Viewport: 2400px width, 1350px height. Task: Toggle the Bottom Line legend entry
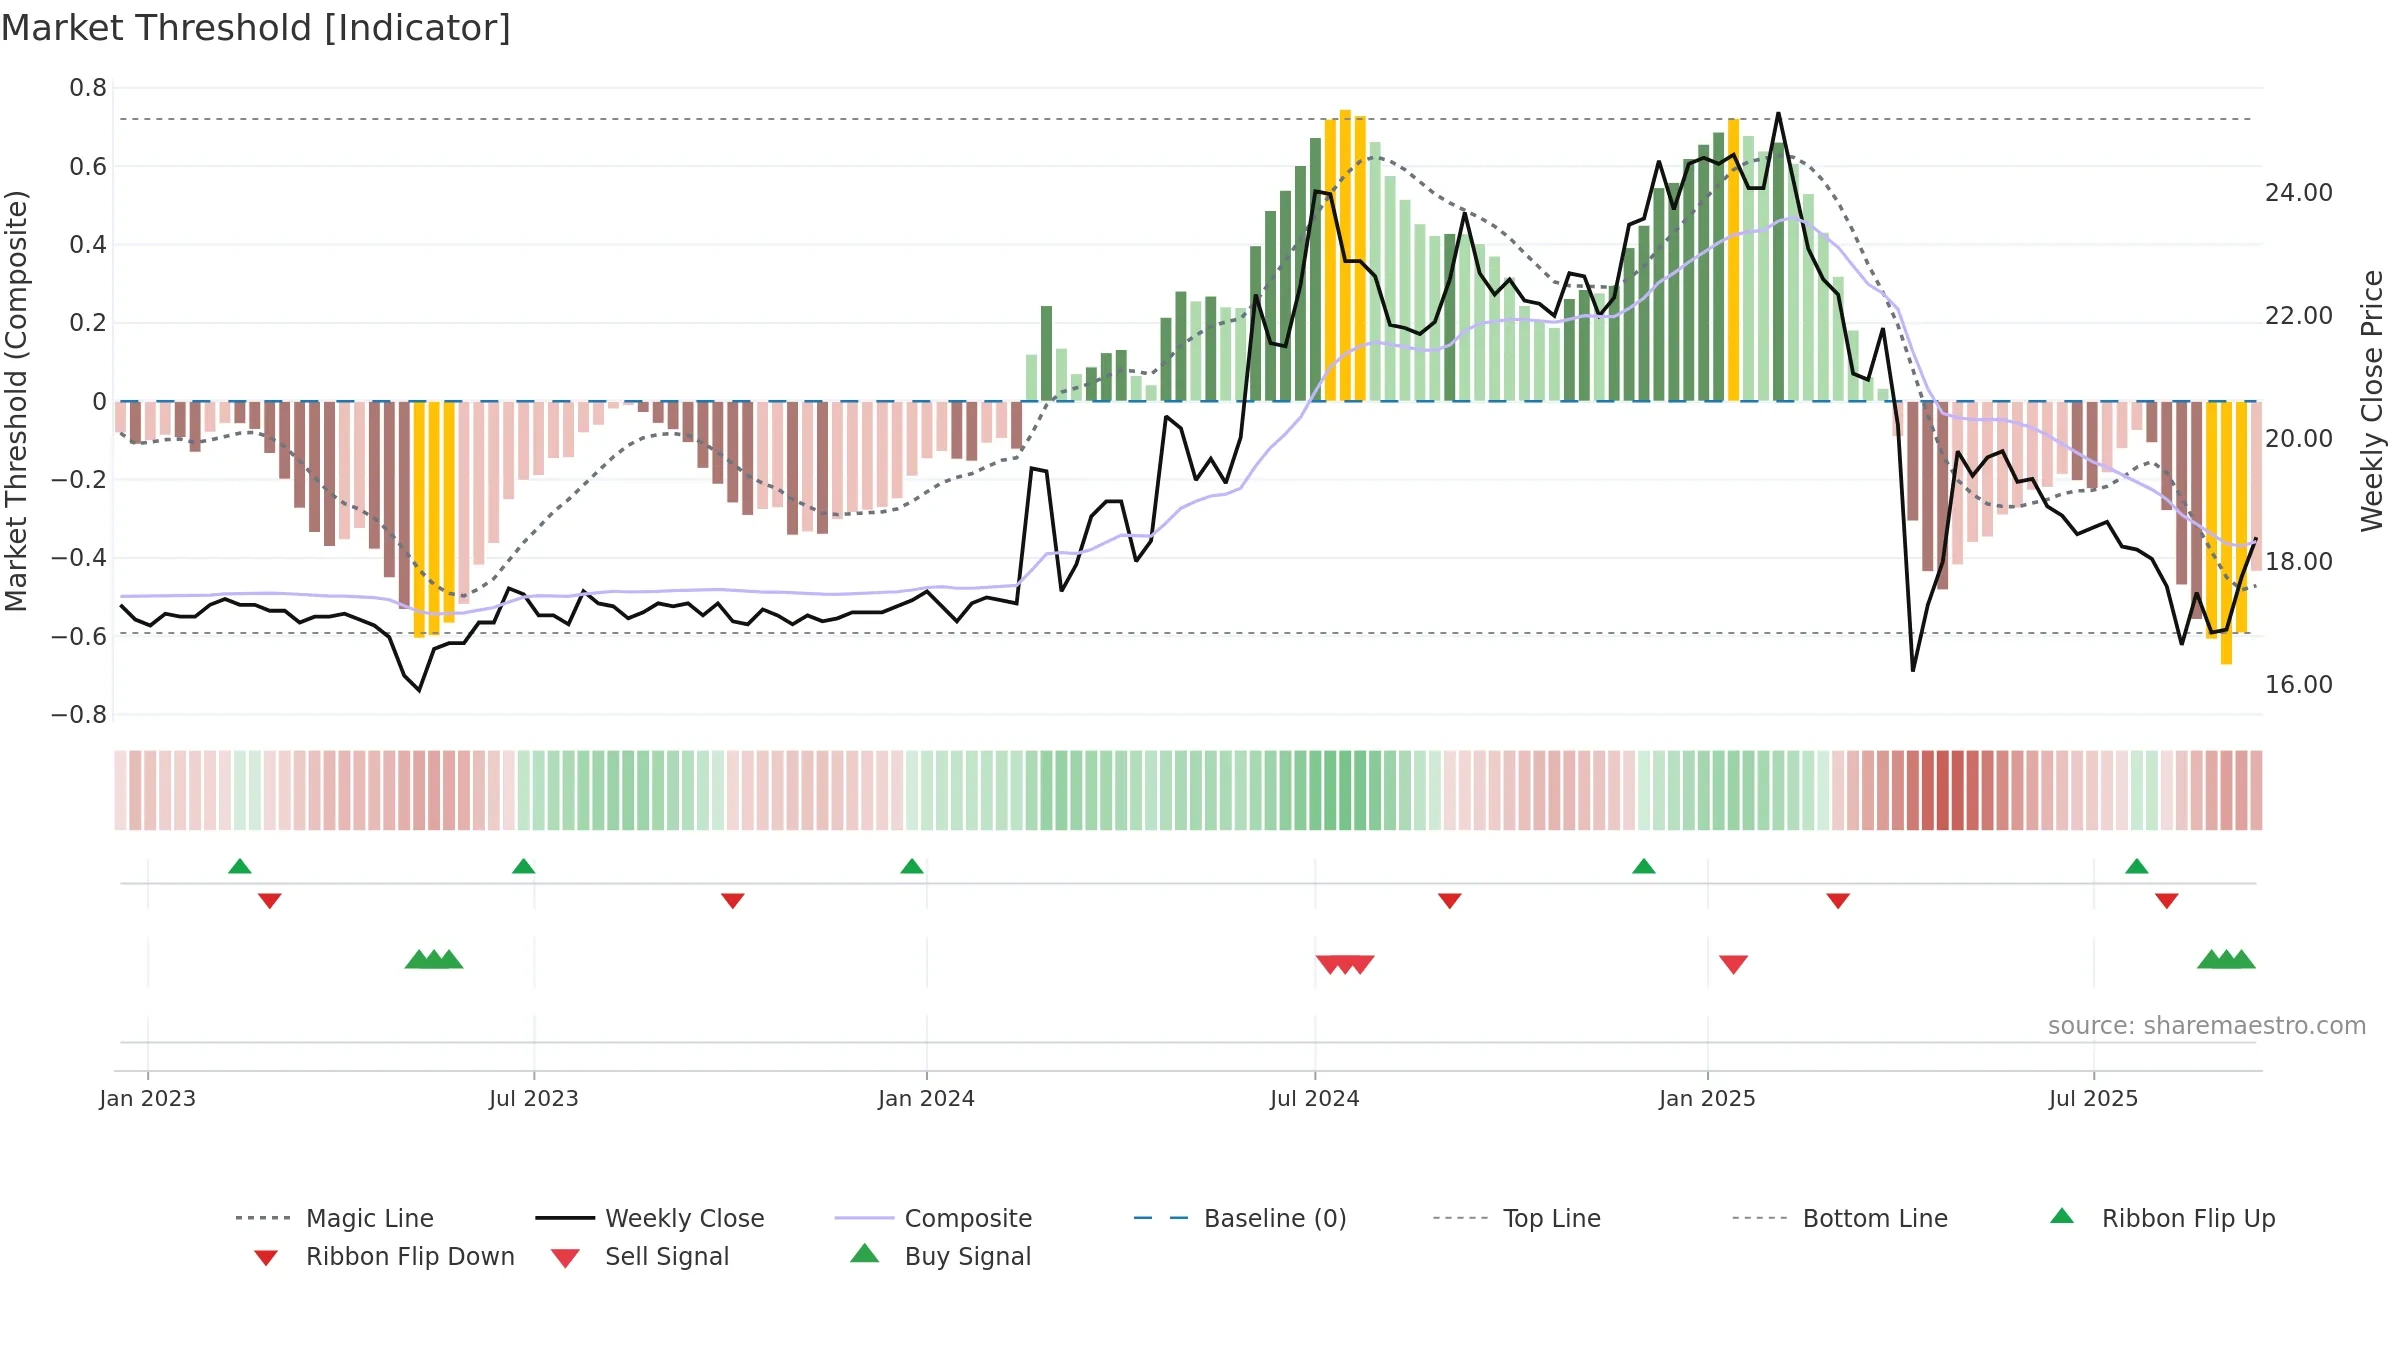point(1840,1218)
